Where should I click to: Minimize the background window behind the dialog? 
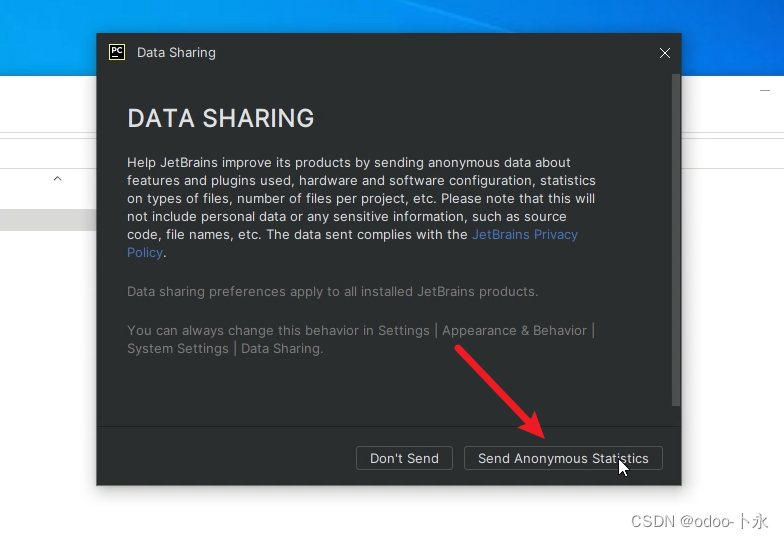(764, 90)
